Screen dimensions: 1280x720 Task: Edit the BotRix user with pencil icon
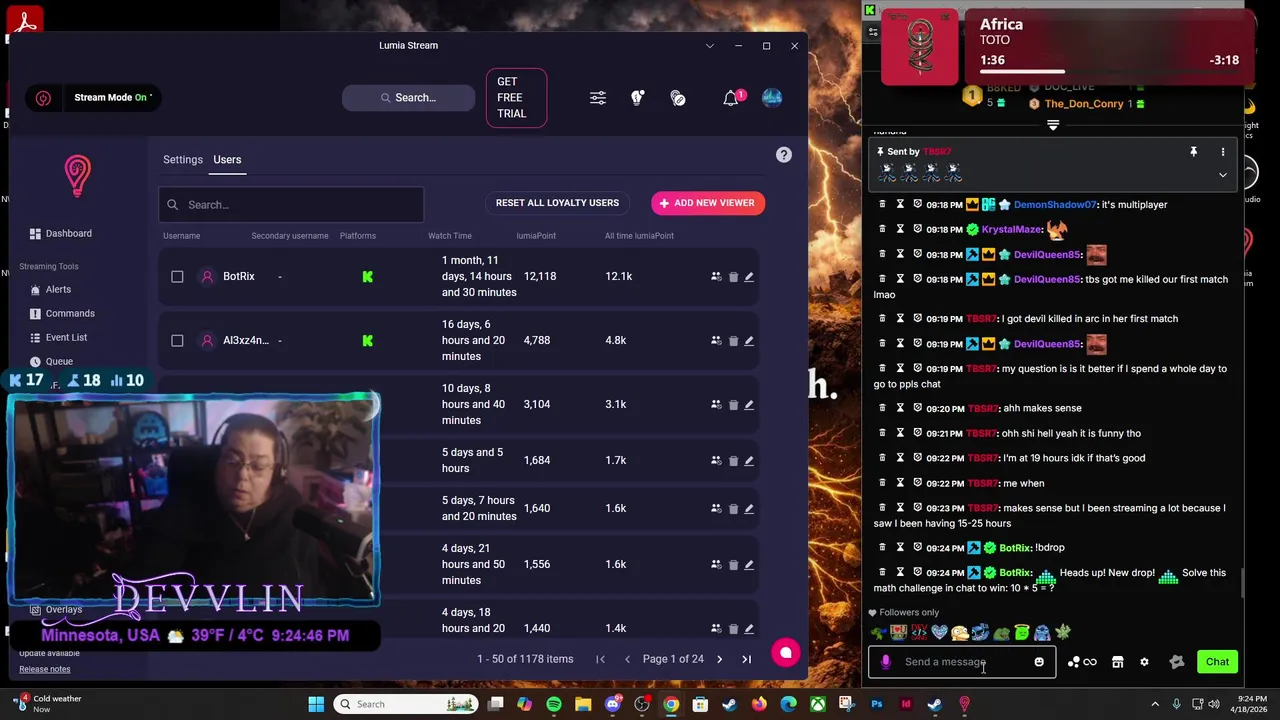(x=749, y=277)
